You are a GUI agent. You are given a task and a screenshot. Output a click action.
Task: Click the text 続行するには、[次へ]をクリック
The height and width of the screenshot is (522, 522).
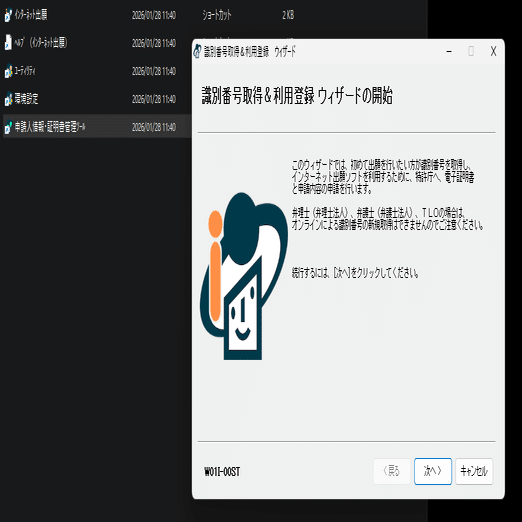coord(355,273)
